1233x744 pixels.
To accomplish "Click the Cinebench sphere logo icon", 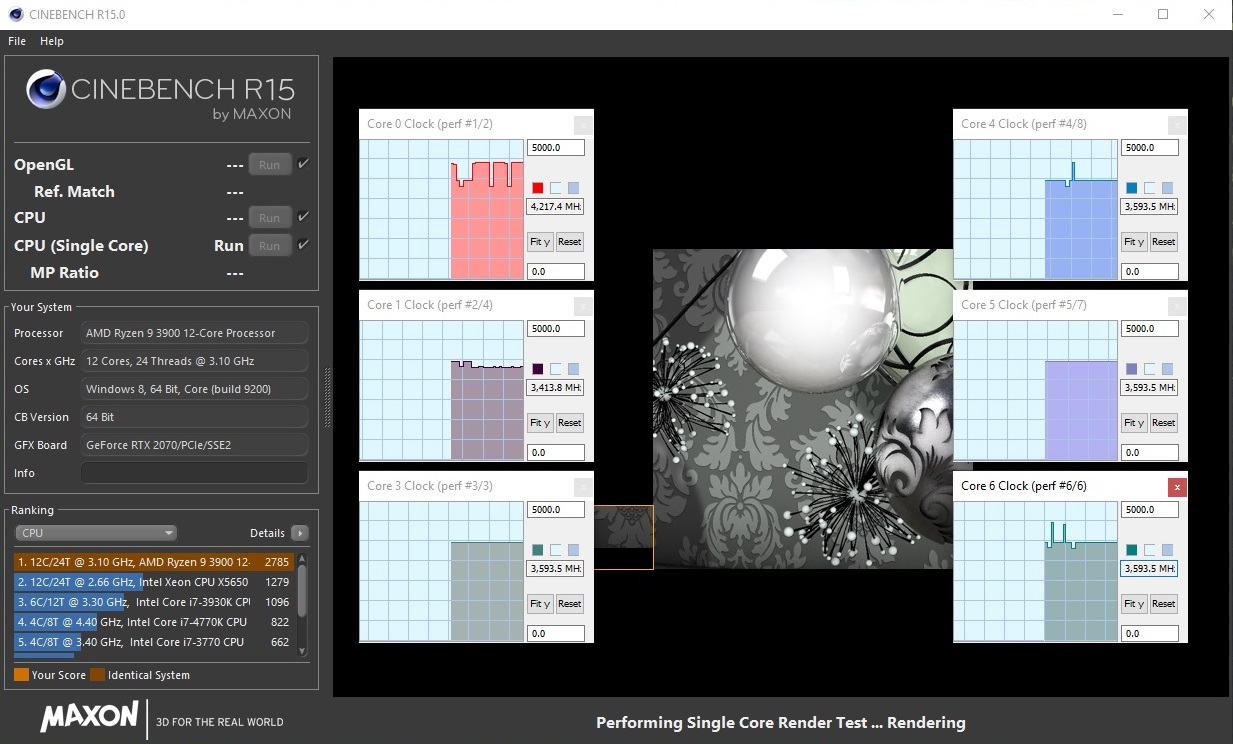I will [47, 90].
